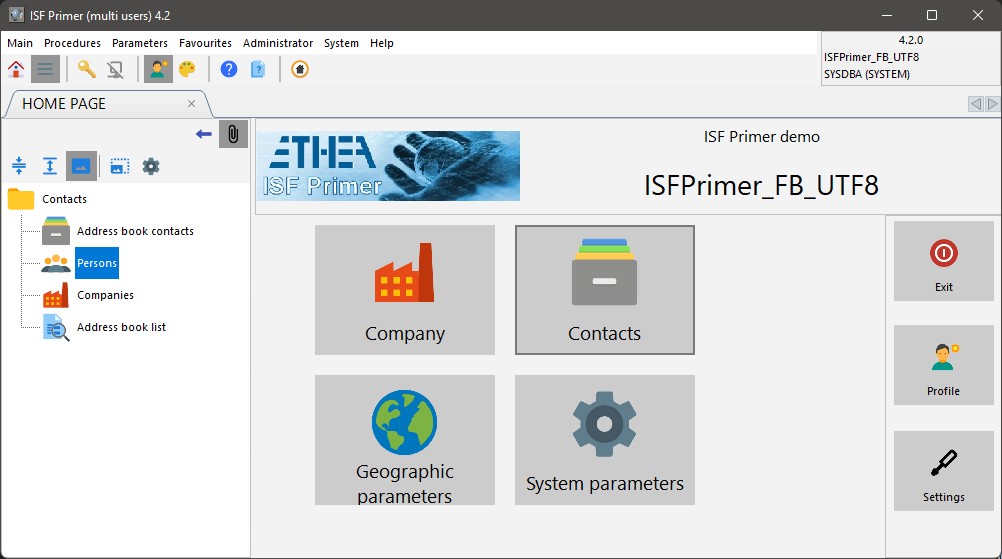Open the Procedures menu
The height and width of the screenshot is (559, 1002).
click(72, 43)
